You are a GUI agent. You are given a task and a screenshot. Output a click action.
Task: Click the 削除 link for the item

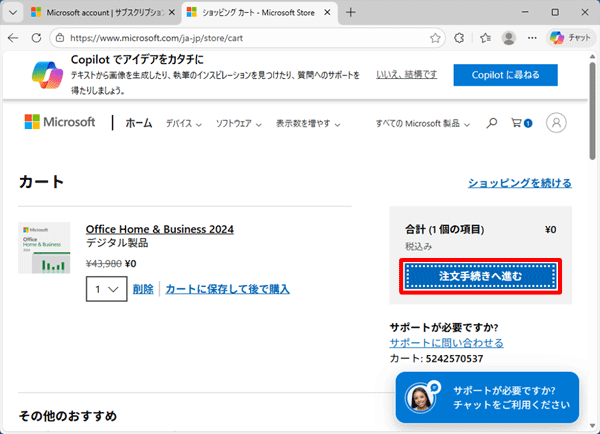pyautogui.click(x=143, y=289)
